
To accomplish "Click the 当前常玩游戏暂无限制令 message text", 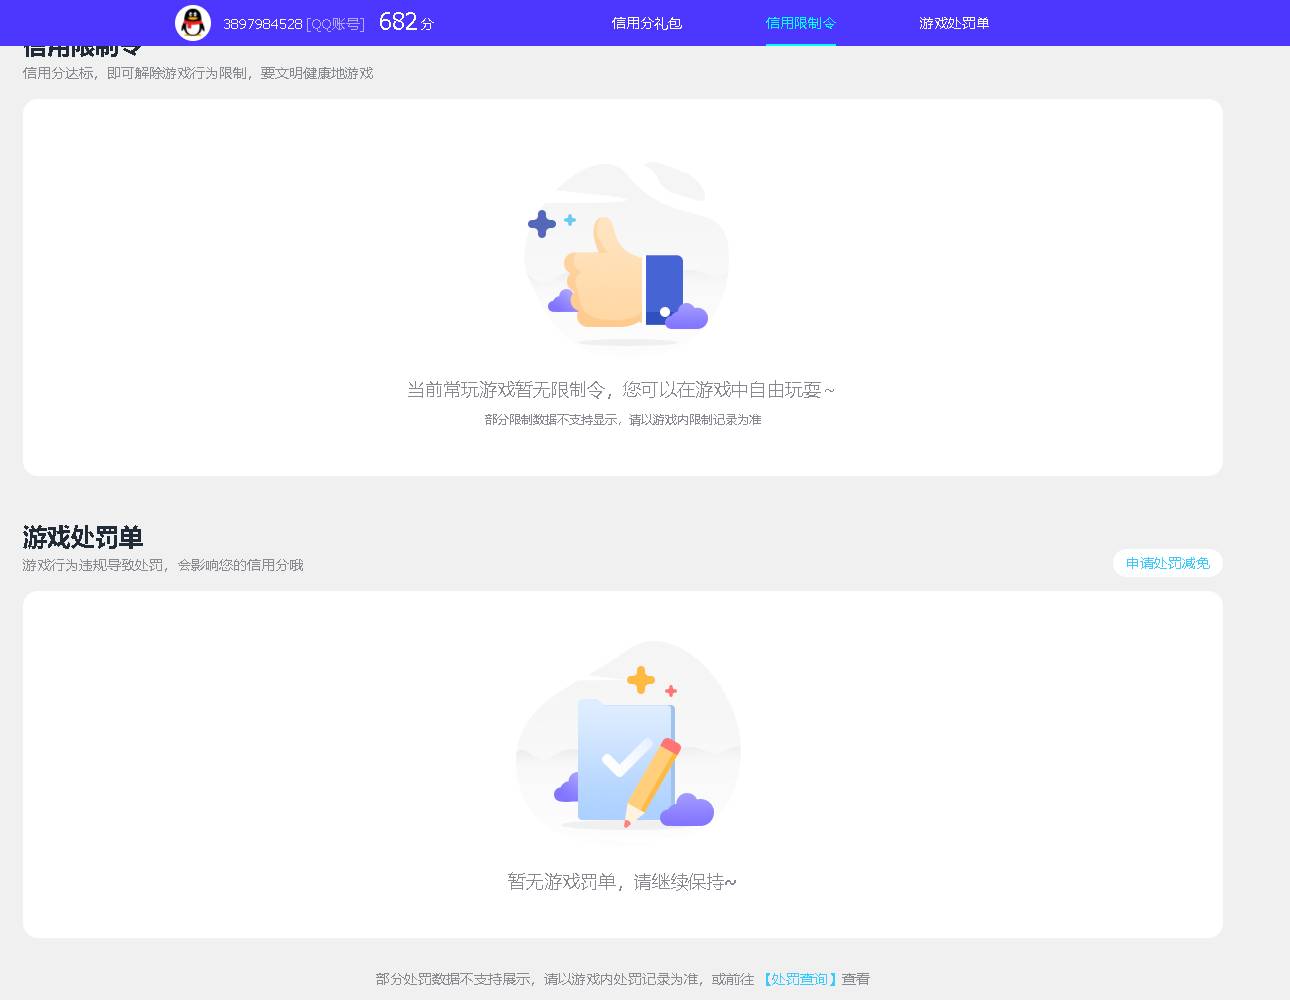I will 622,389.
